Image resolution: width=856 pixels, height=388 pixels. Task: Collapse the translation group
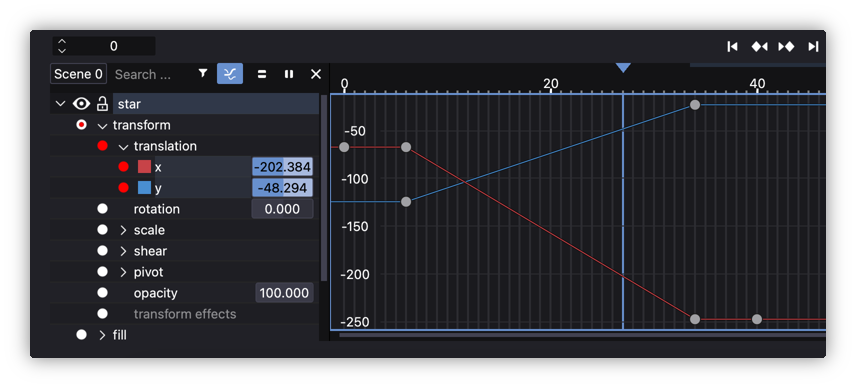tap(123, 147)
